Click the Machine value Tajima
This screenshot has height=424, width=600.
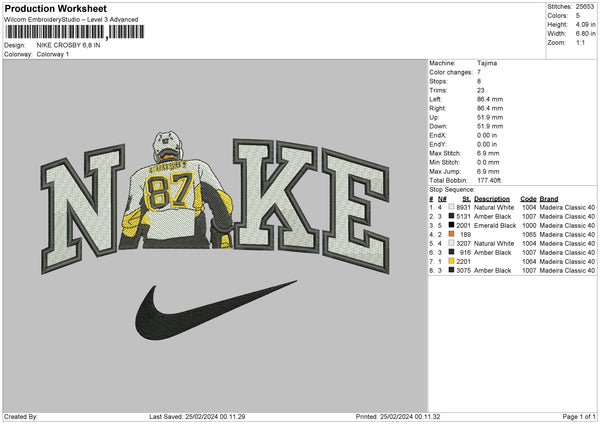(487, 63)
